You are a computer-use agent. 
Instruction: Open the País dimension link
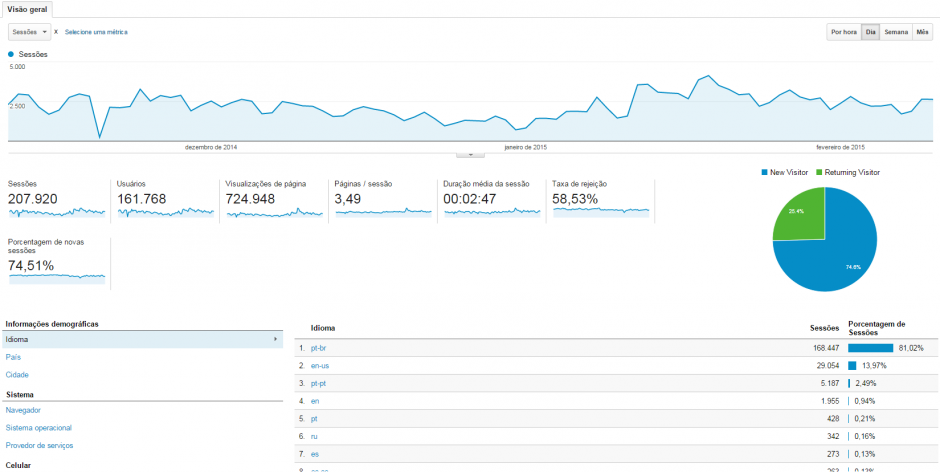coord(13,357)
